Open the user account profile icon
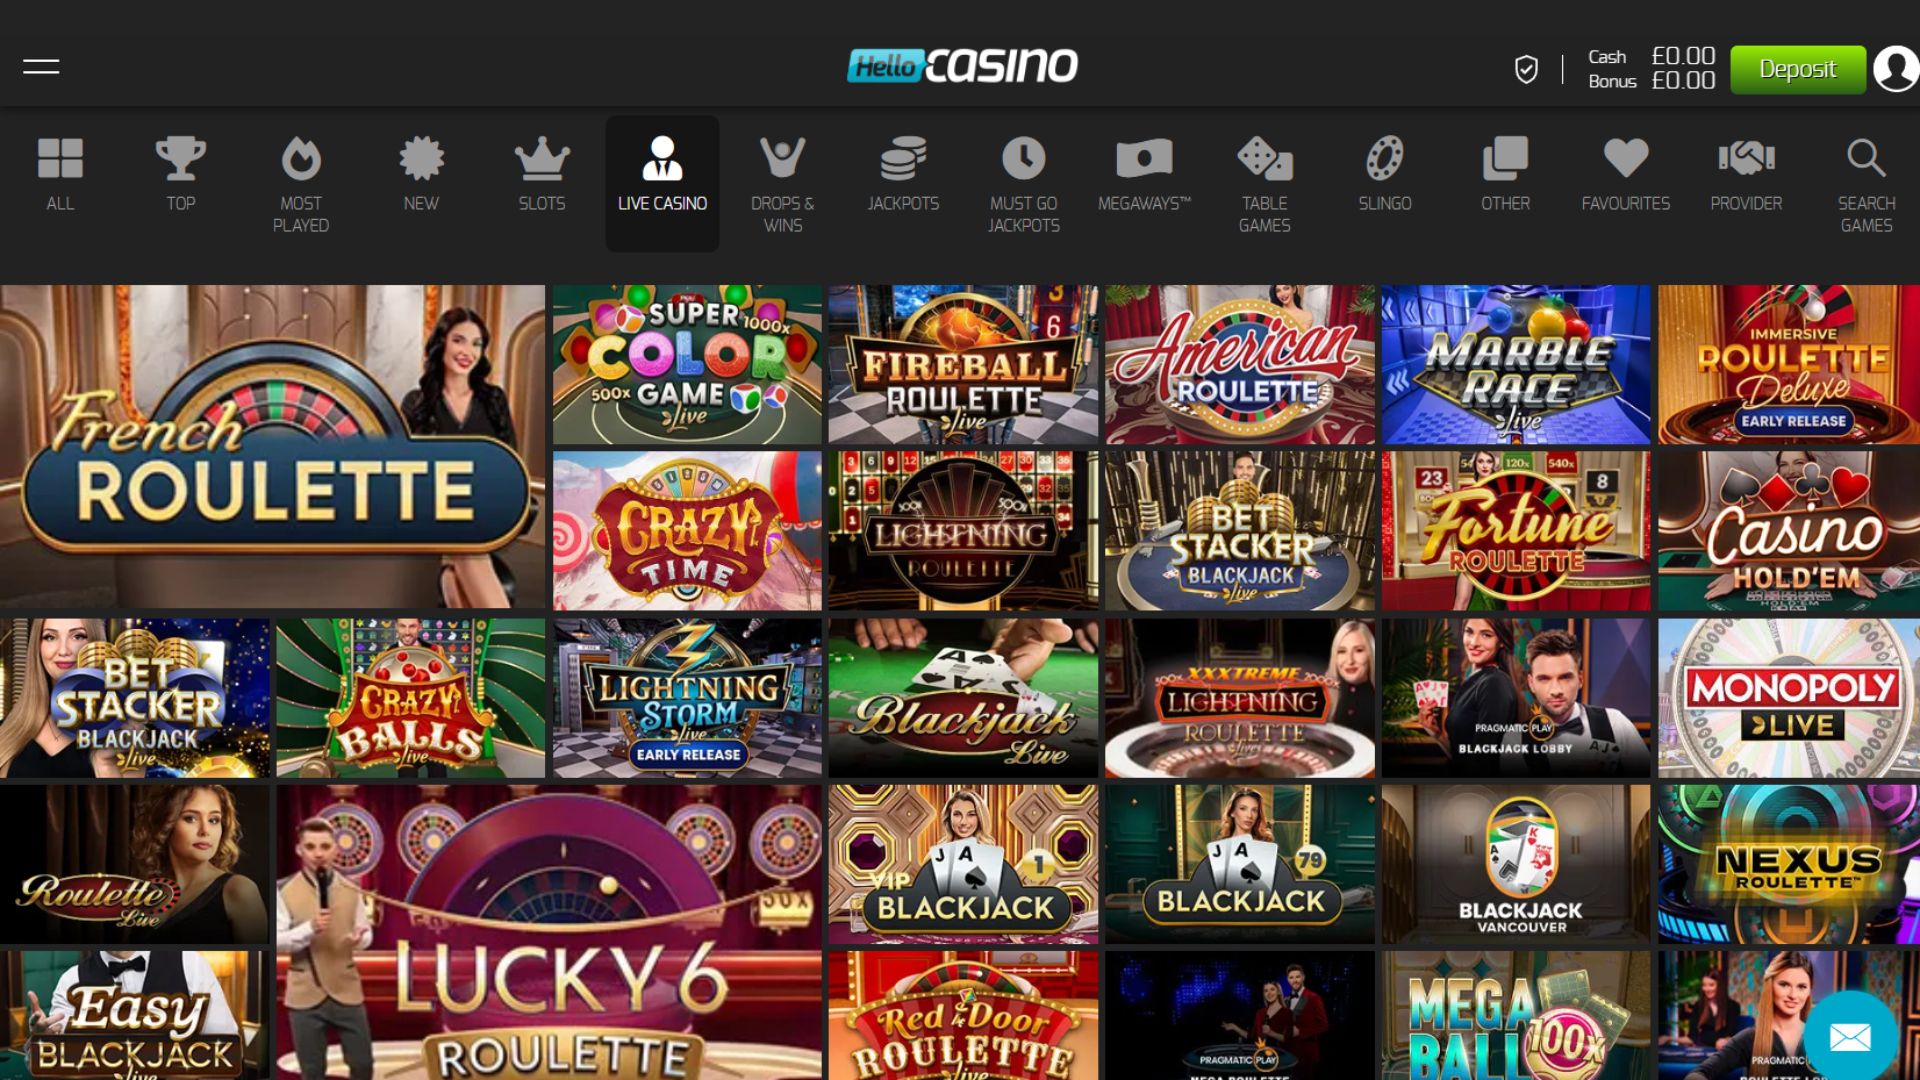Image resolution: width=1920 pixels, height=1080 pixels. coord(1896,69)
